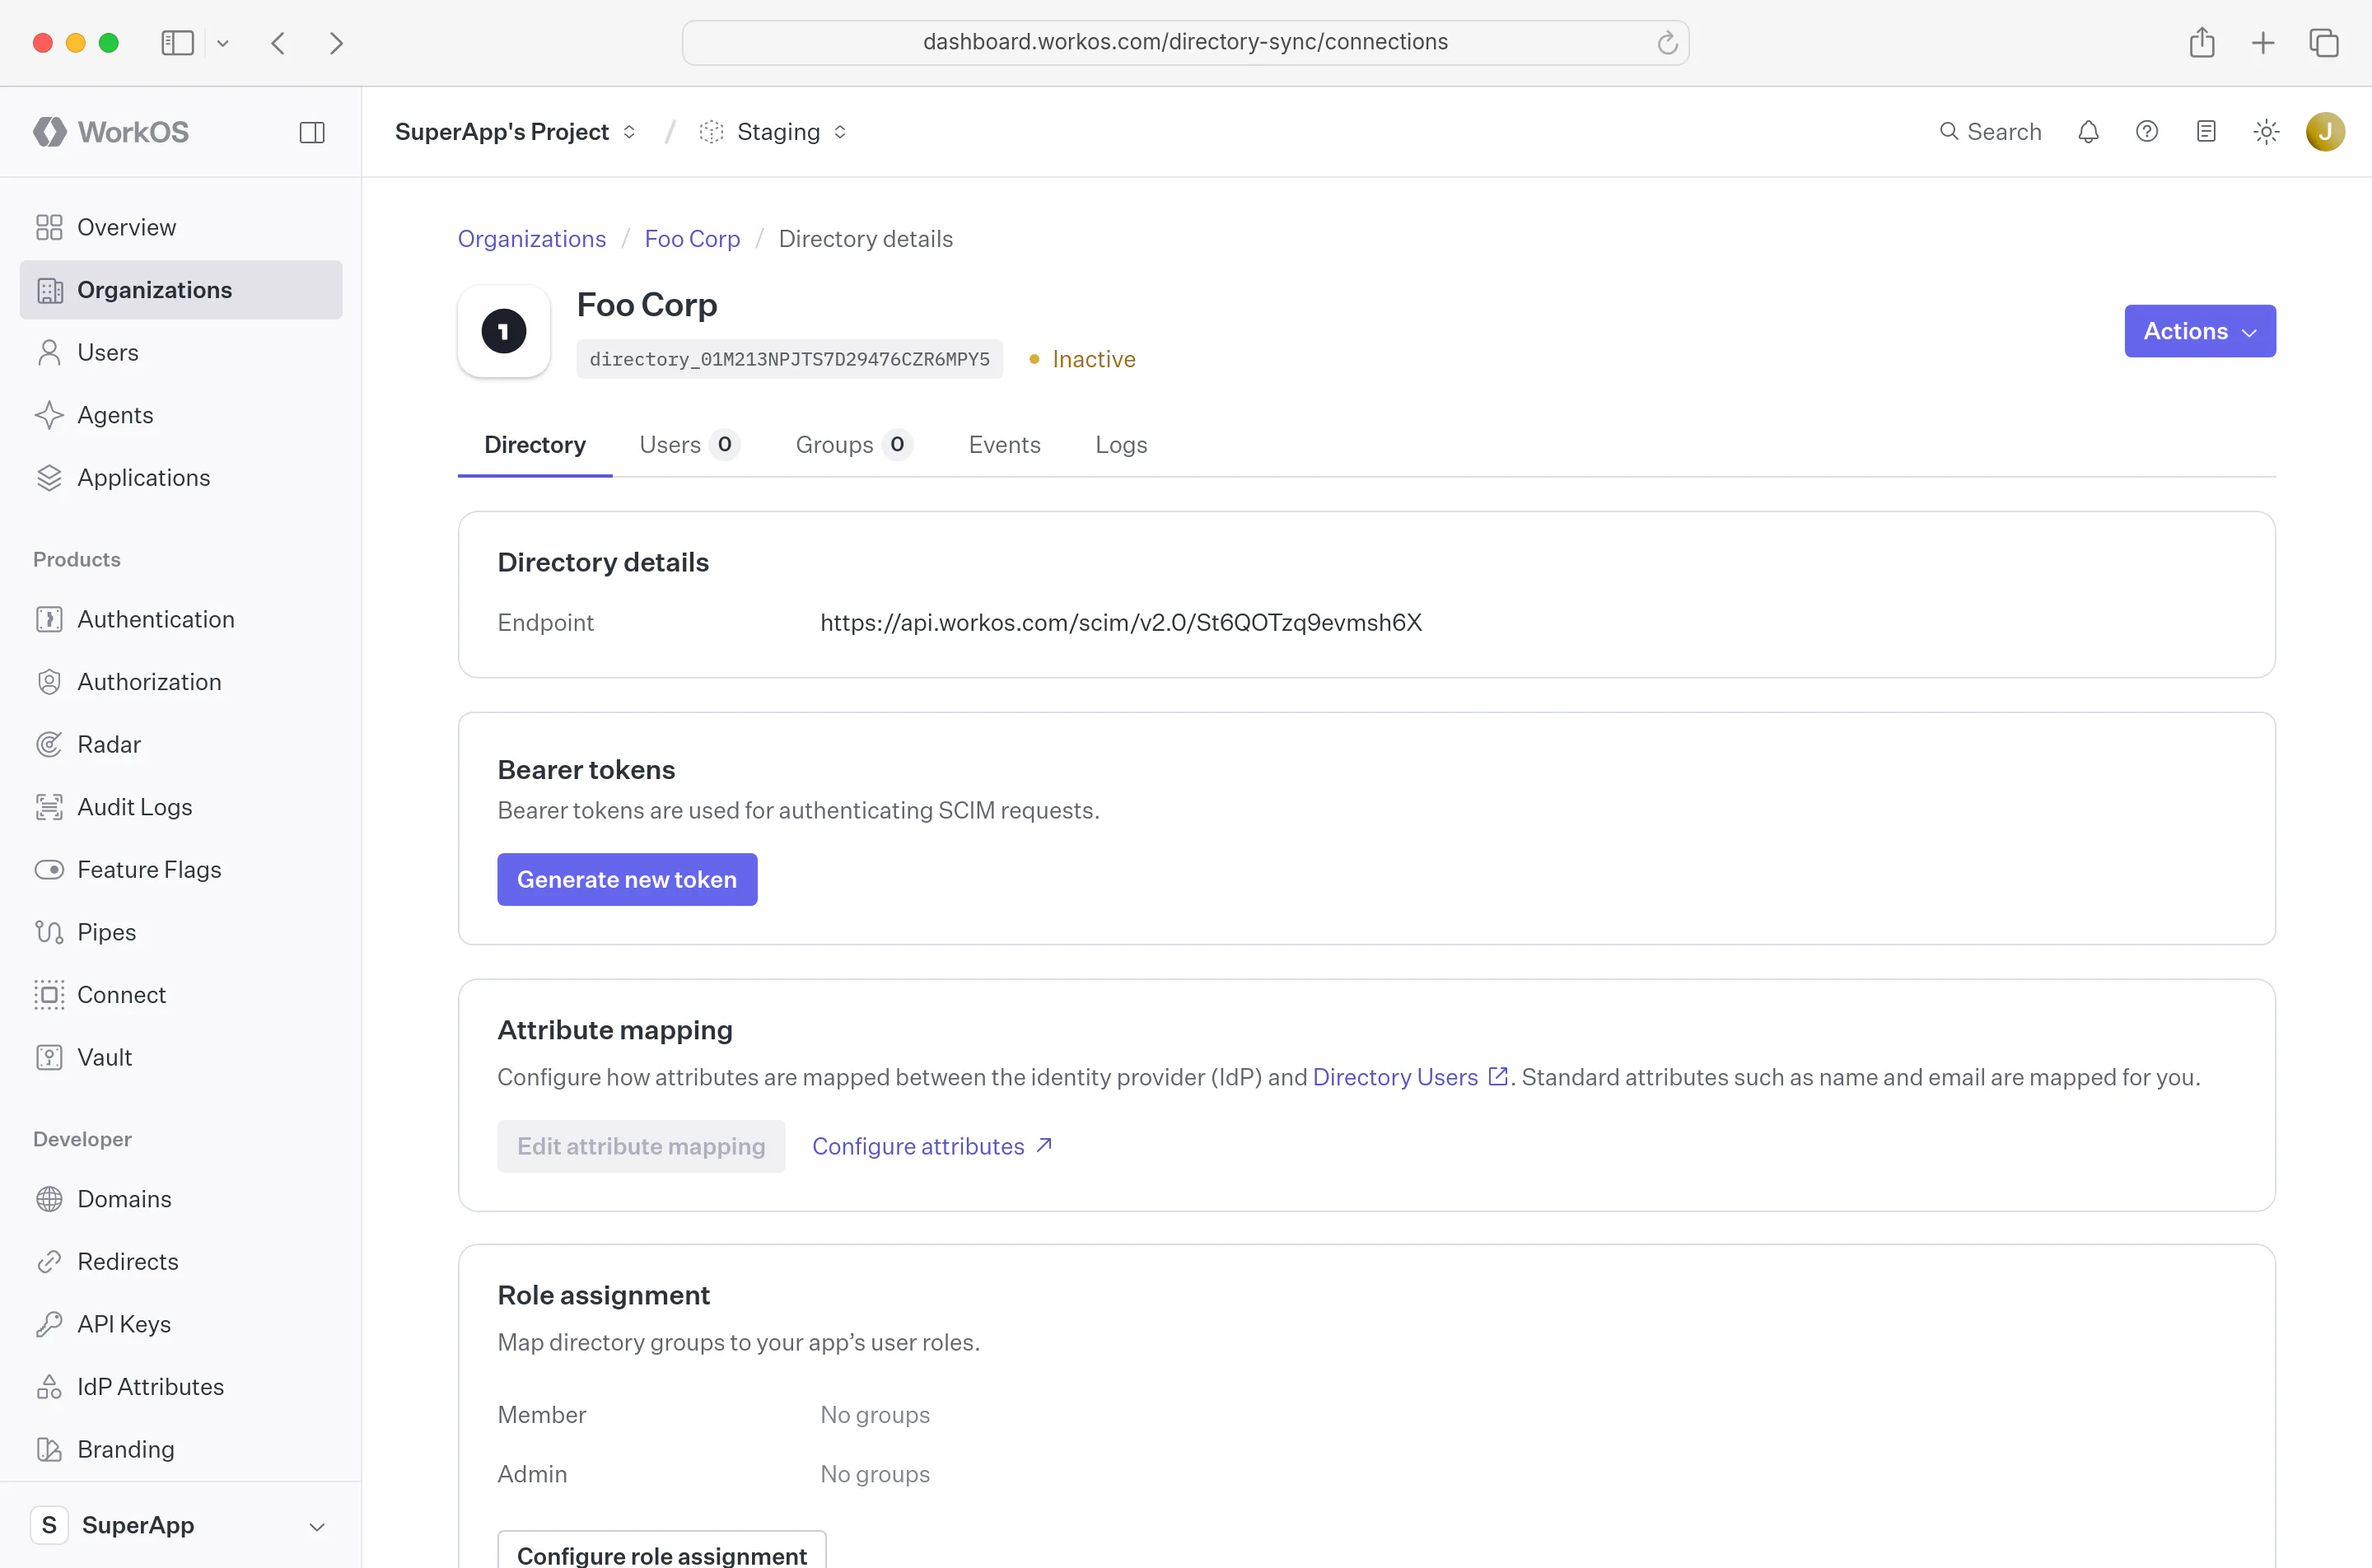The image size is (2372, 1568).
Task: Open a new Safari tab
Action: pyautogui.click(x=2263, y=43)
